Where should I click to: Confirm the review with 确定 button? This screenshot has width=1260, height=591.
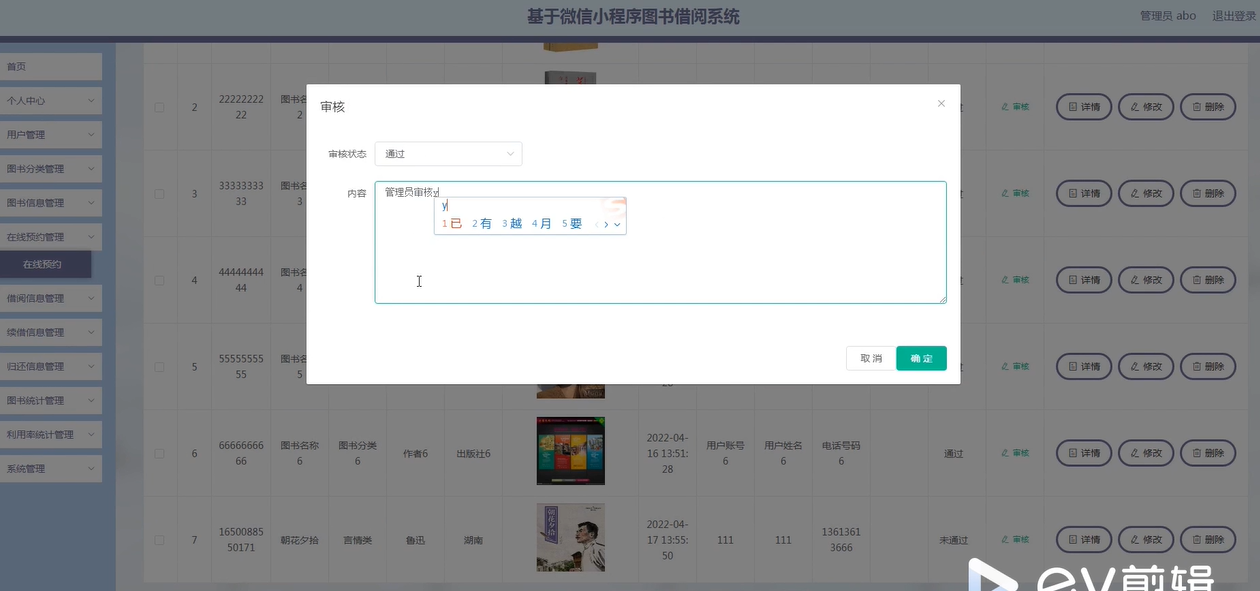[921, 358]
